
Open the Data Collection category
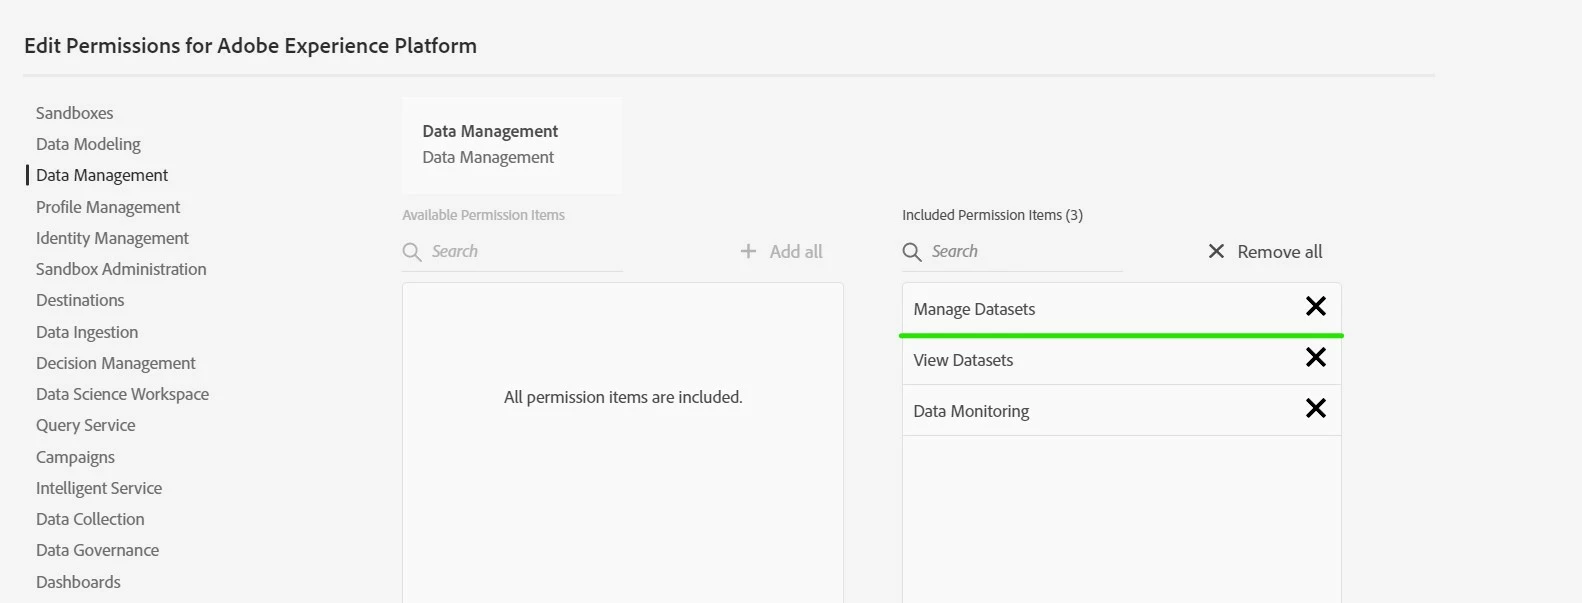[90, 519]
